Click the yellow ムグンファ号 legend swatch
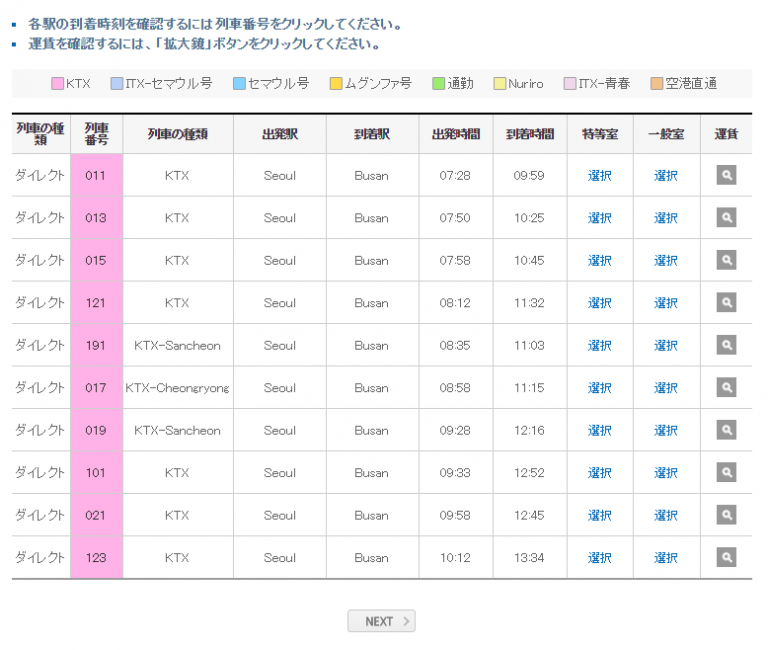This screenshot has height=650, width=768. pyautogui.click(x=336, y=84)
